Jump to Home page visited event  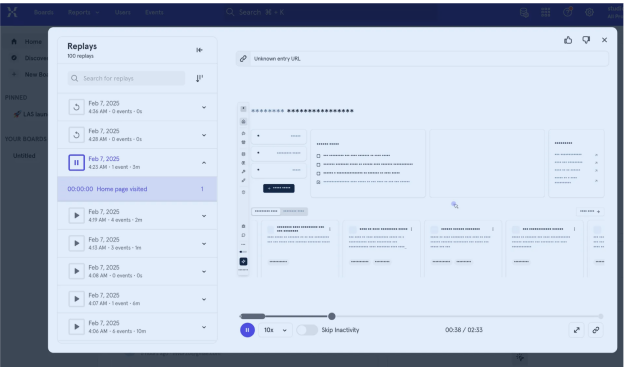(137, 189)
